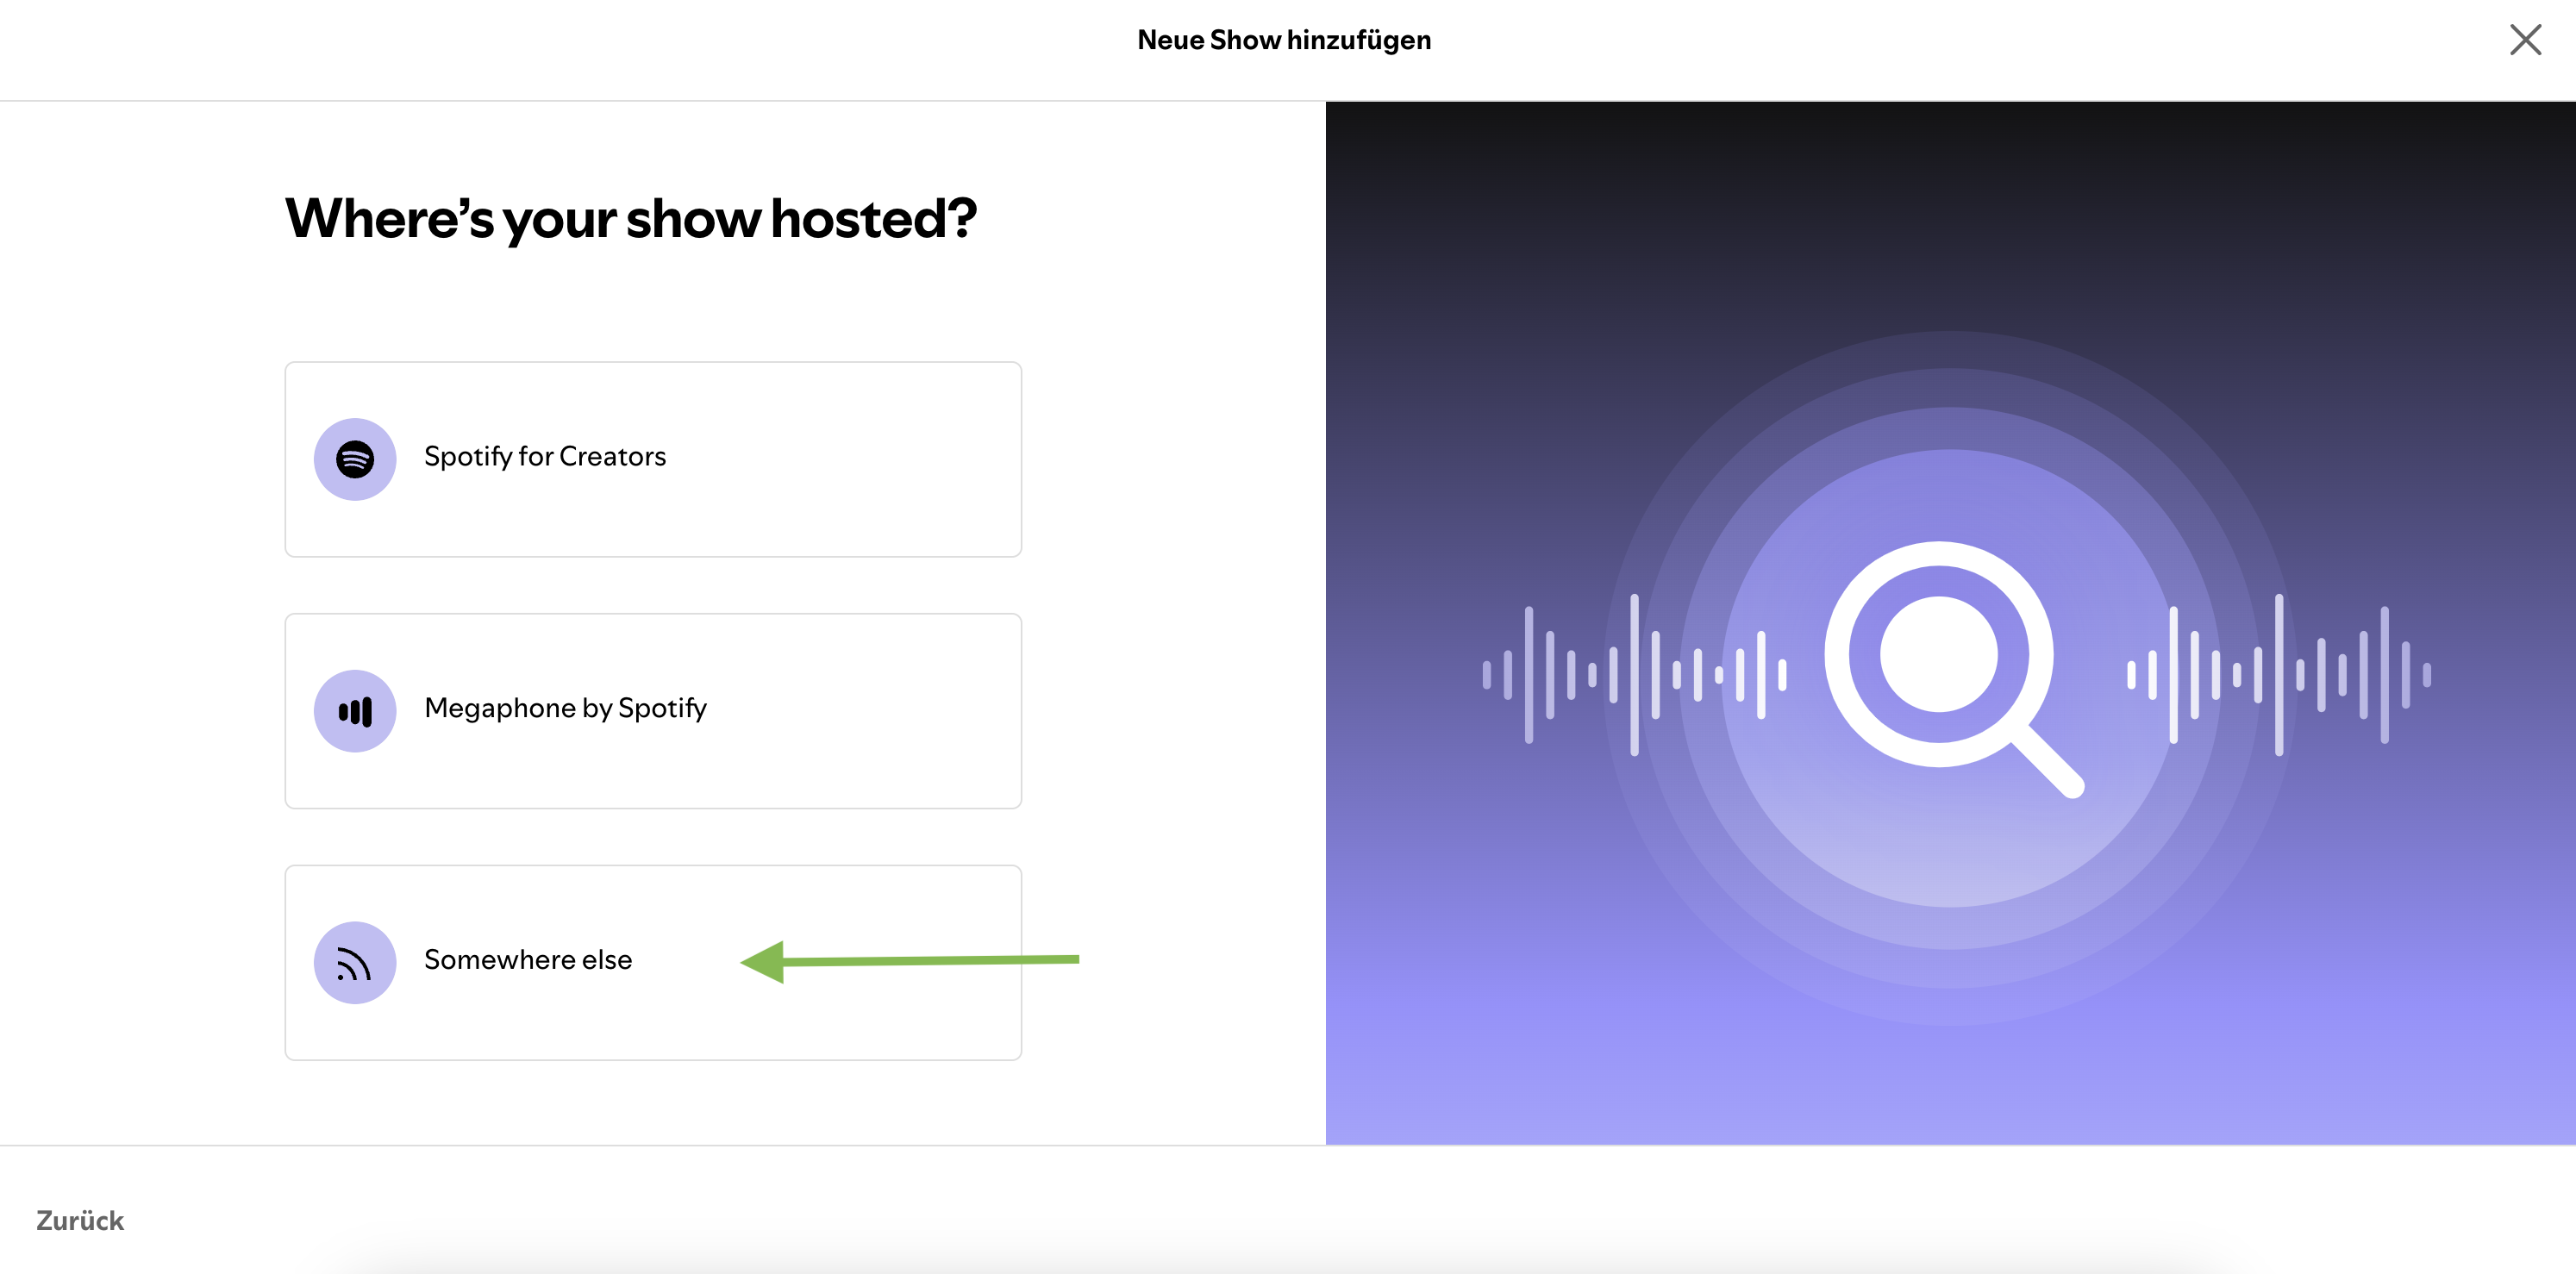Choose Somewhere else hosting option

pyautogui.click(x=653, y=963)
